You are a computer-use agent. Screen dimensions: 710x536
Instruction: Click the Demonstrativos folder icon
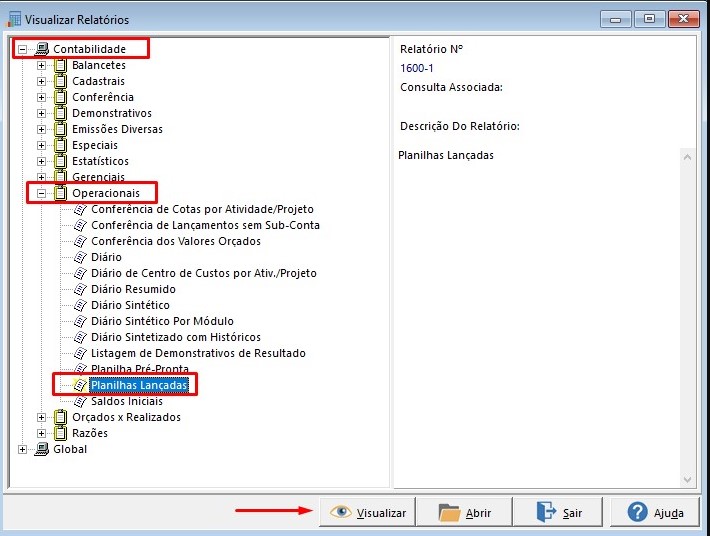coord(61,113)
